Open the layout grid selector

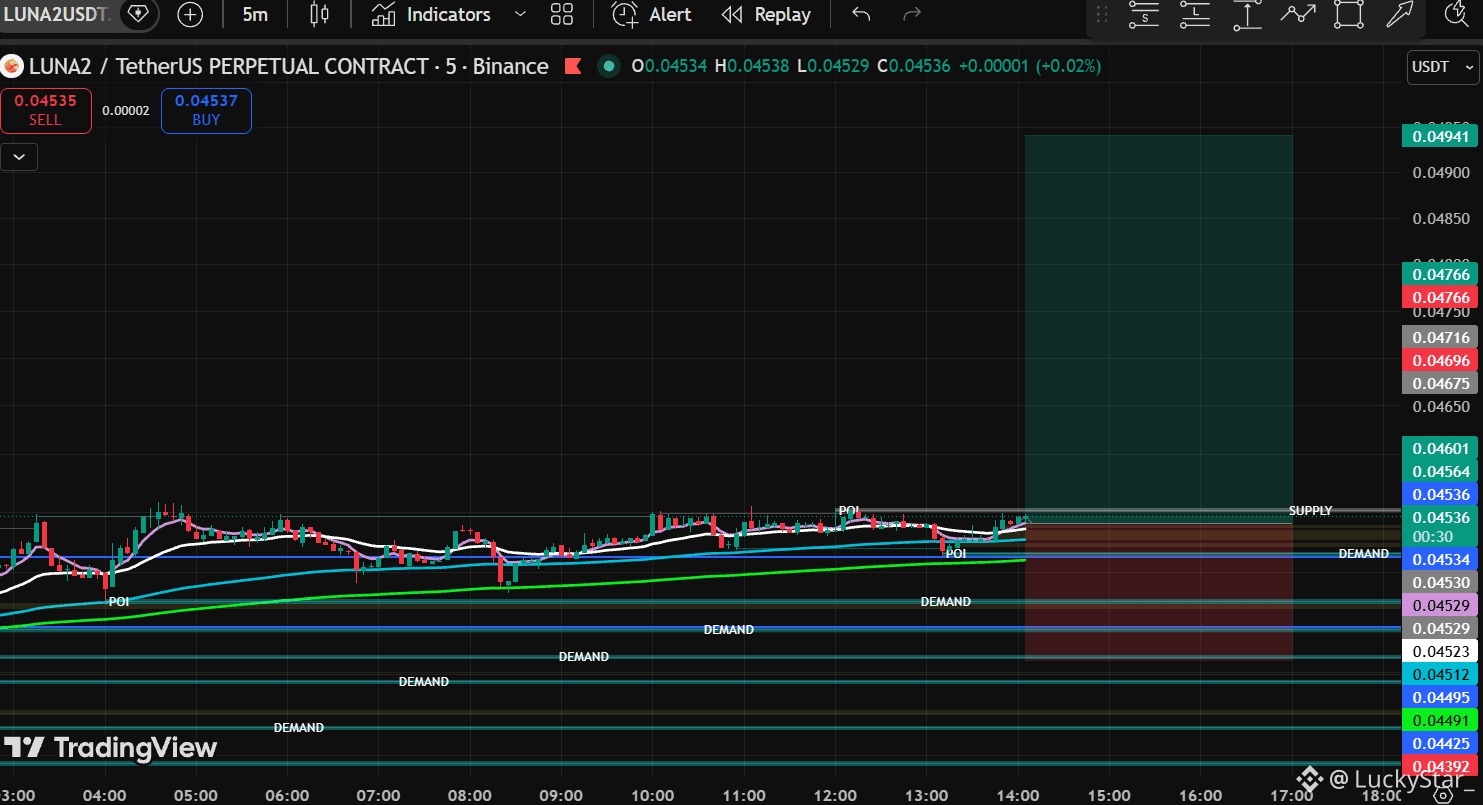tap(562, 14)
